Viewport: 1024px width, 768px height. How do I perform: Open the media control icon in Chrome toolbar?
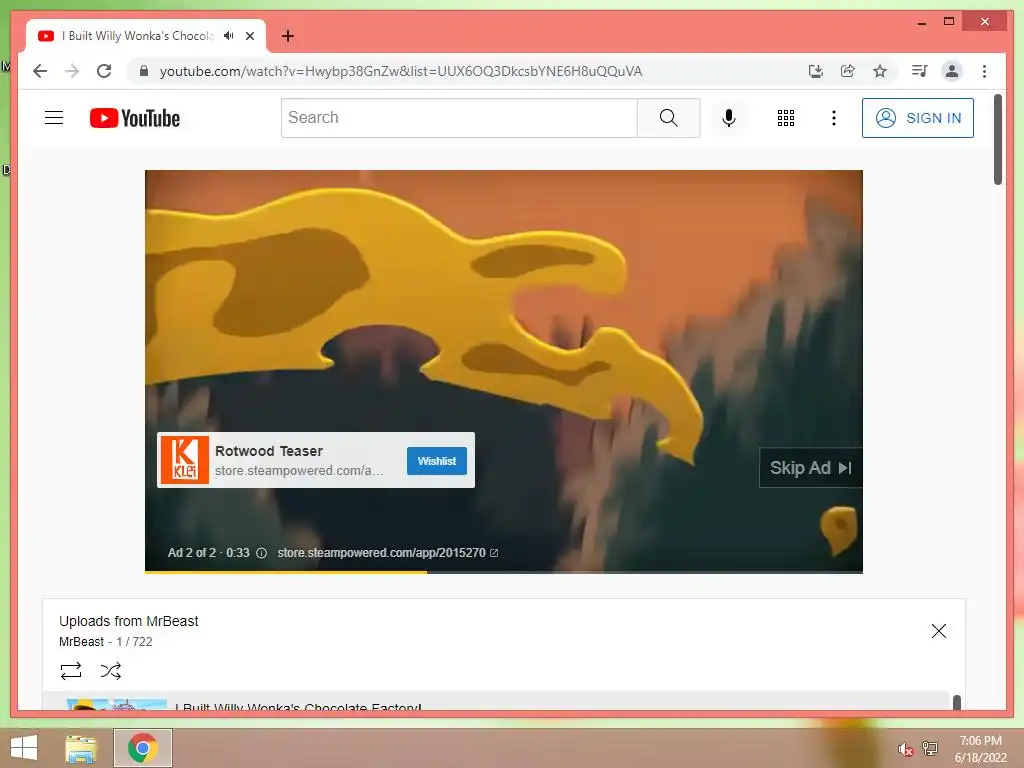(920, 71)
